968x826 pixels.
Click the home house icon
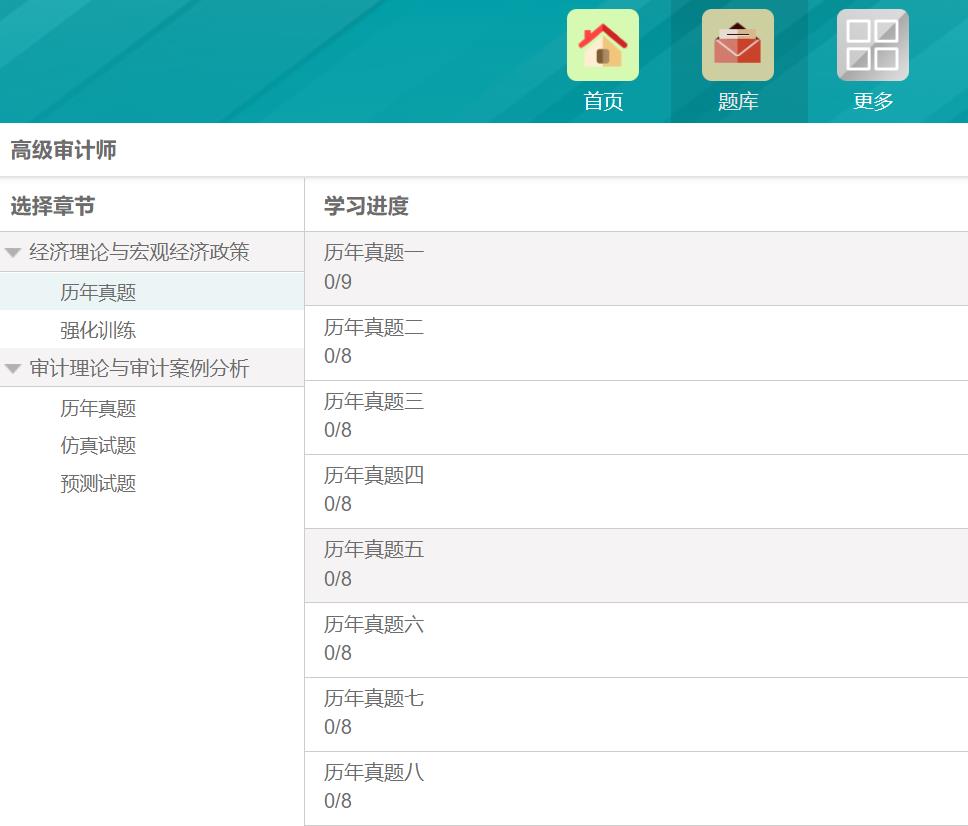[x=602, y=45]
